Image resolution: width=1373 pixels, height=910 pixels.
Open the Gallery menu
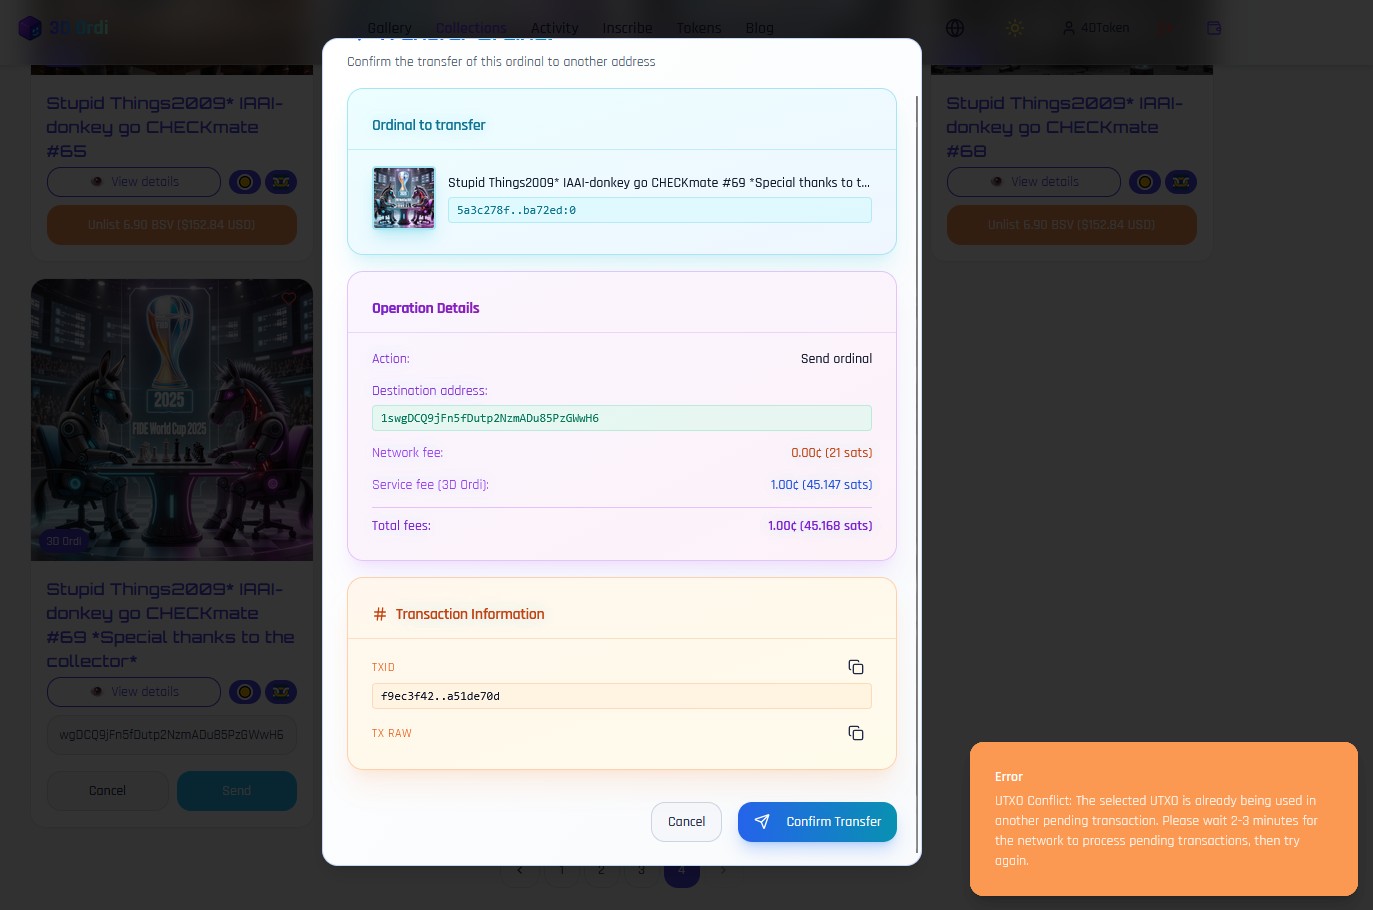(x=390, y=28)
